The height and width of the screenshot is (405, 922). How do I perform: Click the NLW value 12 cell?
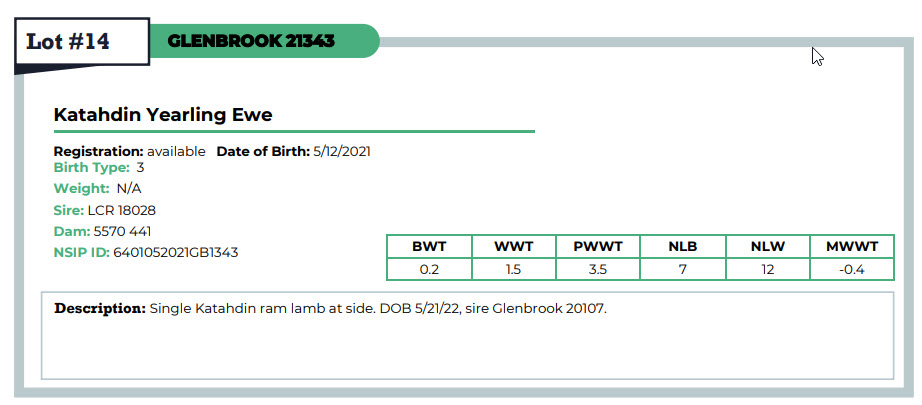tap(767, 269)
